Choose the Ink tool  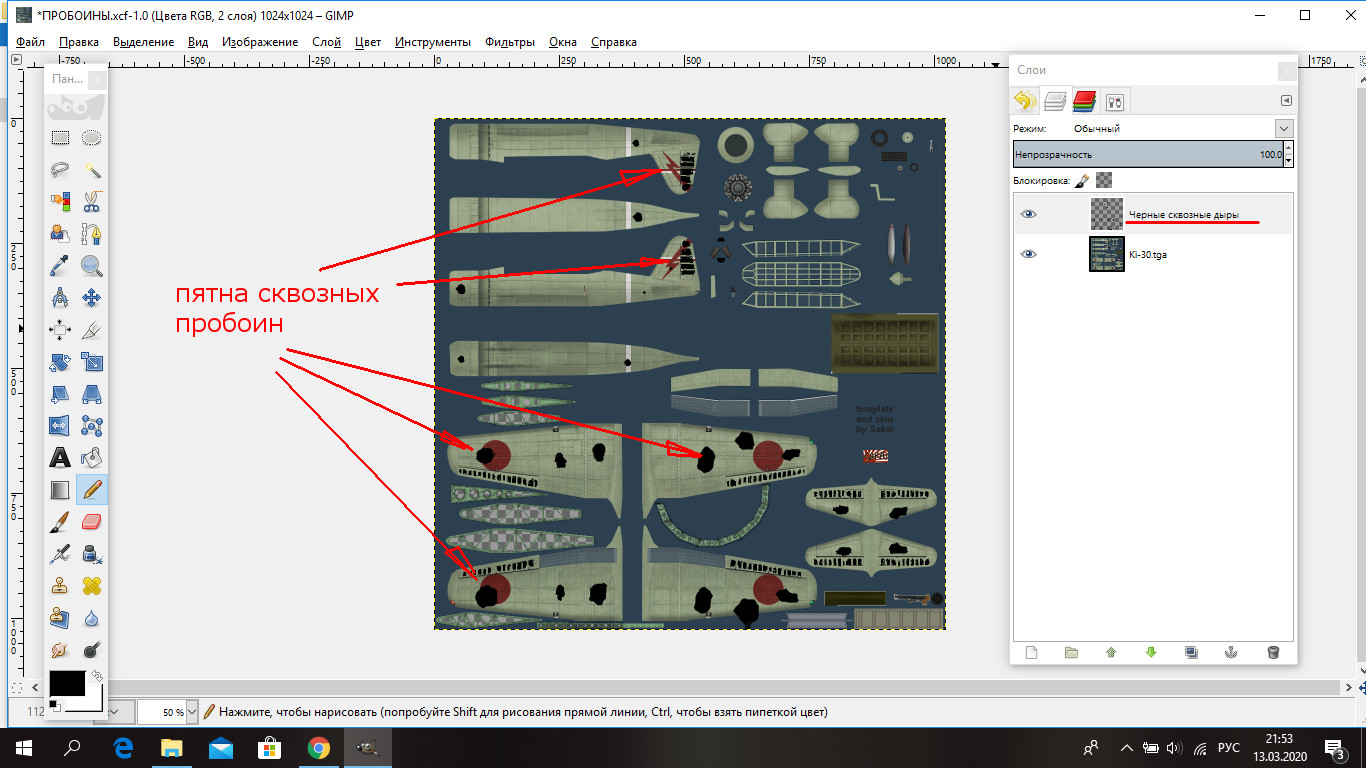click(x=92, y=554)
